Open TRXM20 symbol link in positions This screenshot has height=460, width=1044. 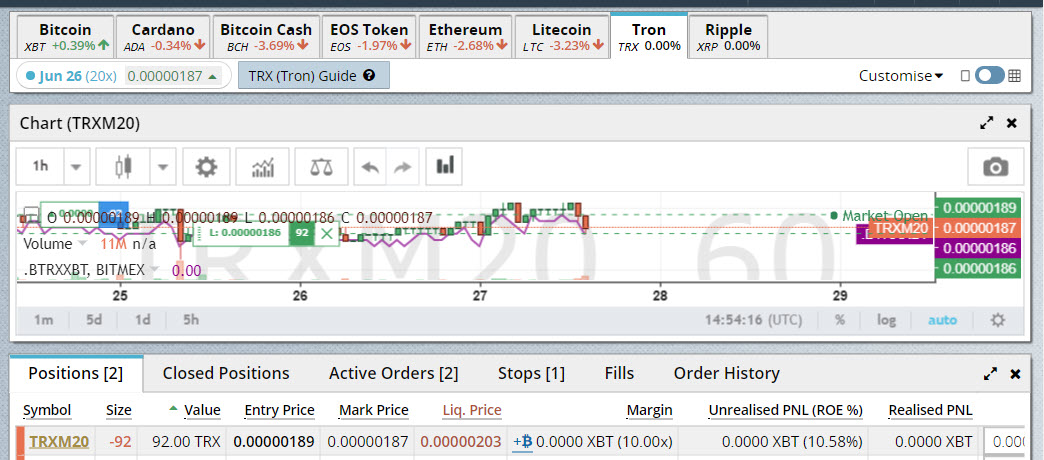click(59, 442)
